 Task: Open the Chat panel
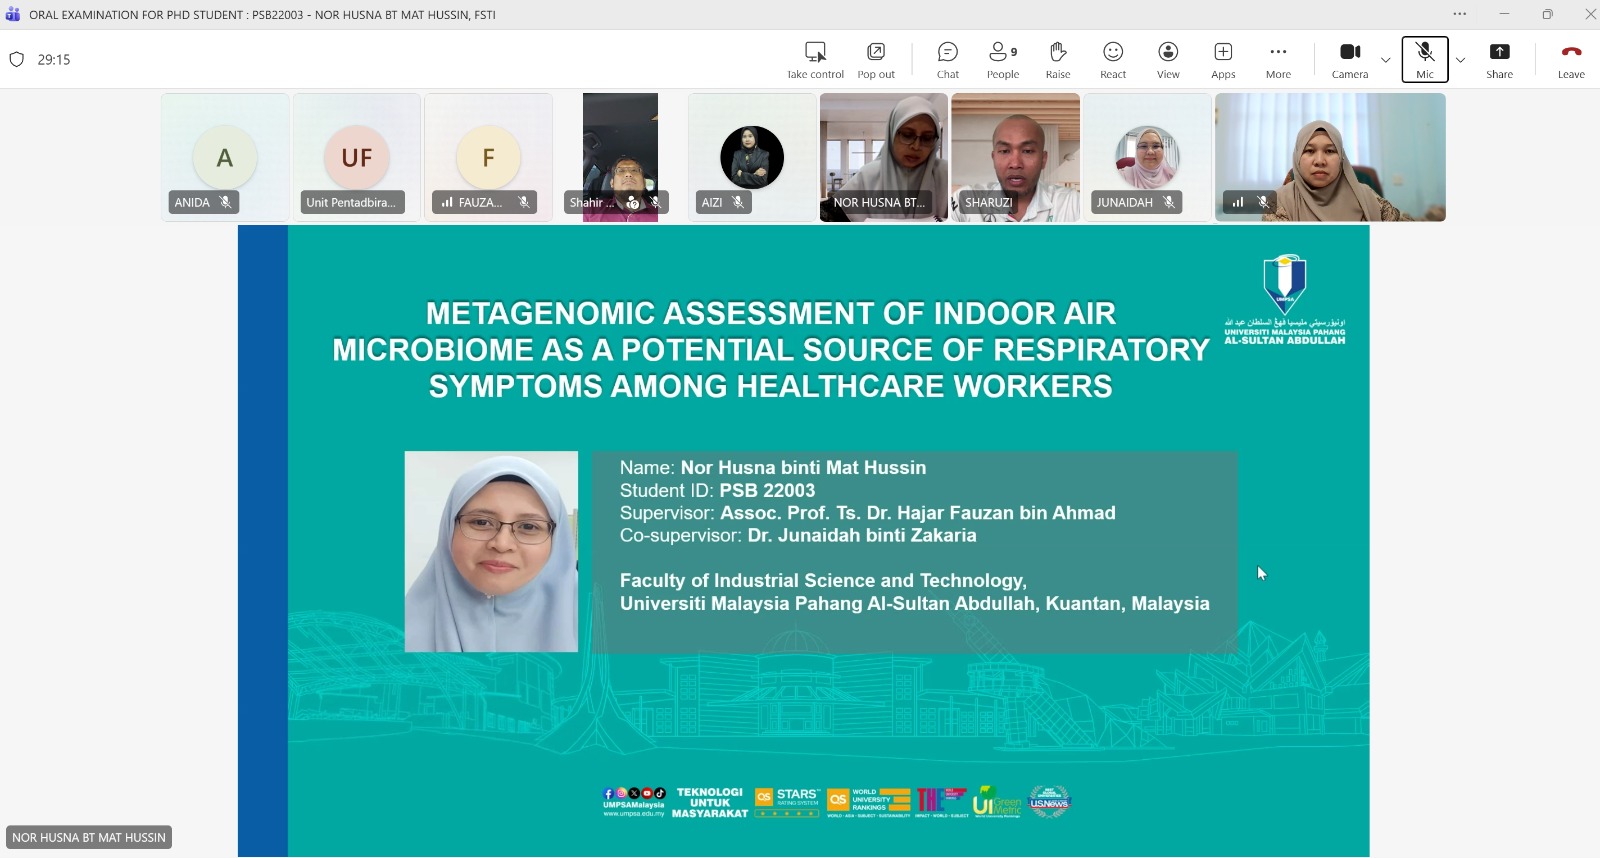click(x=947, y=60)
